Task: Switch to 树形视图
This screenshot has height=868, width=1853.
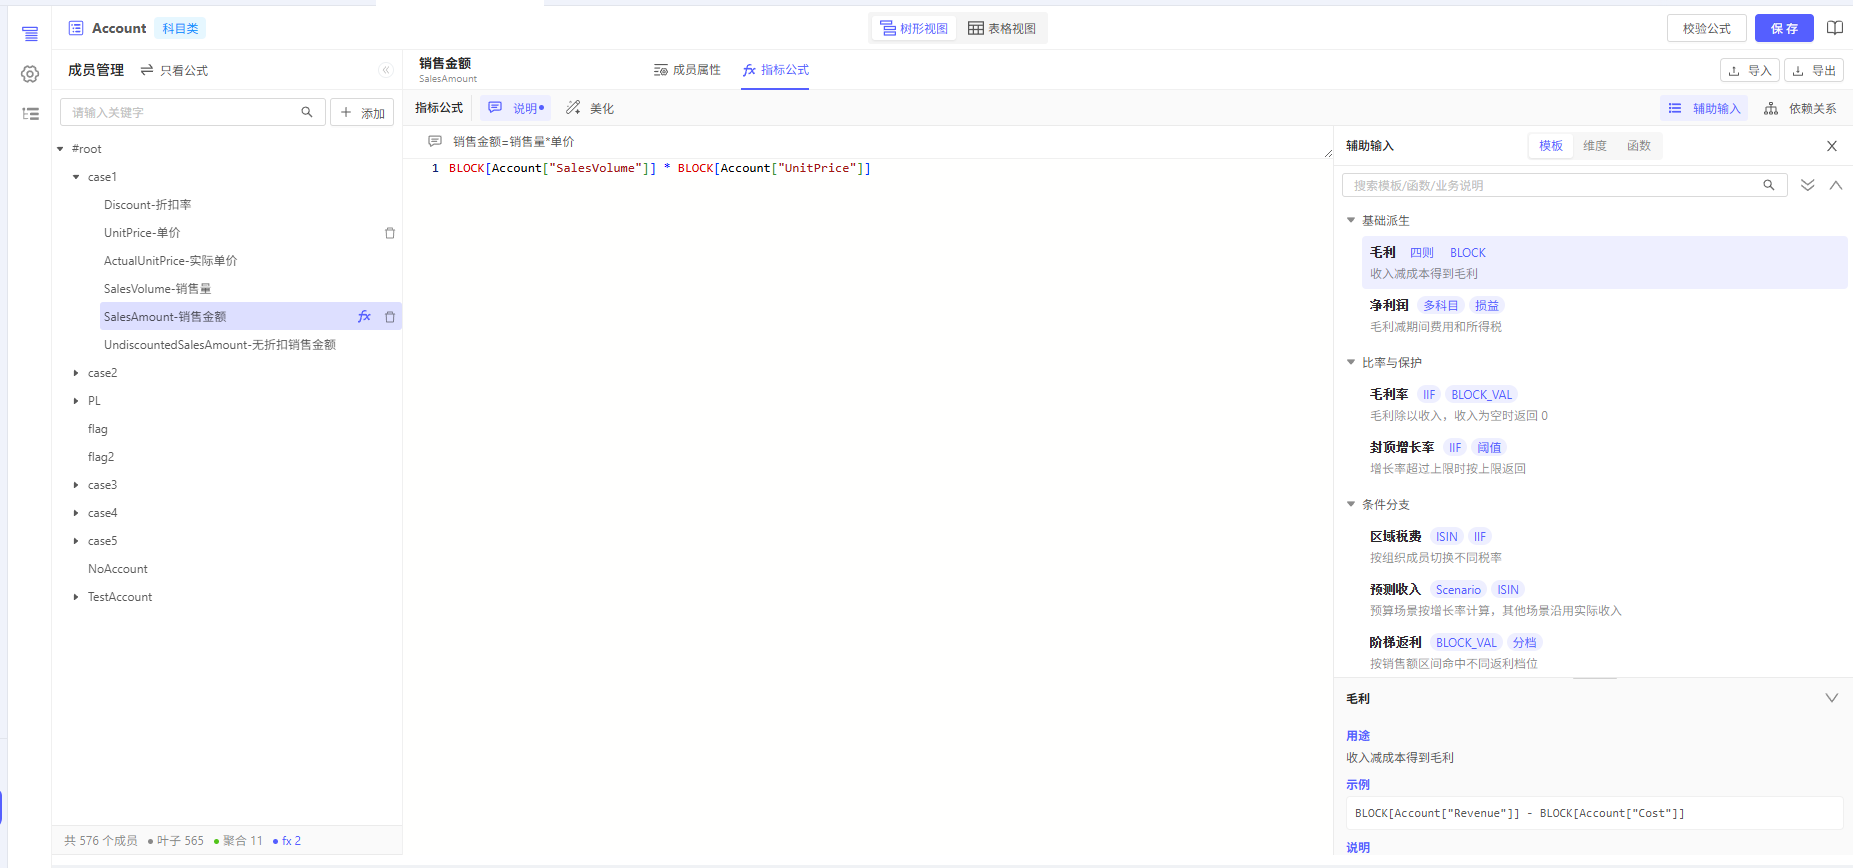Action: click(x=914, y=28)
